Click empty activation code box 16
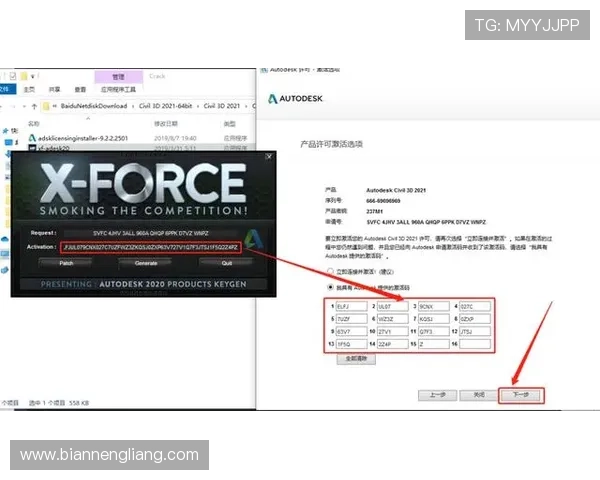Viewport: 600px width, 480px height. tap(475, 344)
